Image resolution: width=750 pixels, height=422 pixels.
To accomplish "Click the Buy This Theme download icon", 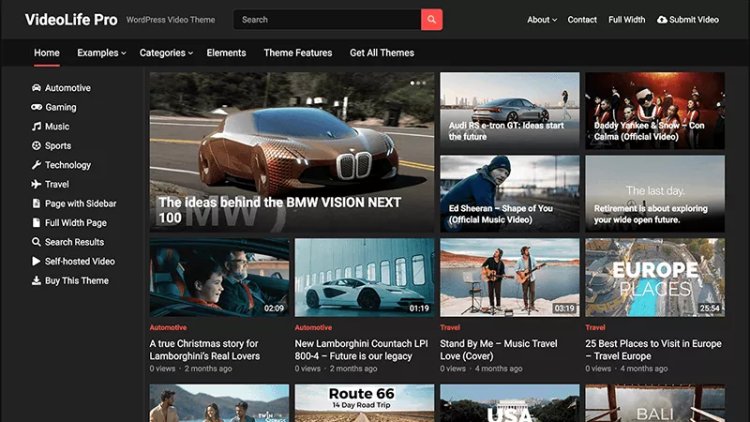I will click(36, 280).
